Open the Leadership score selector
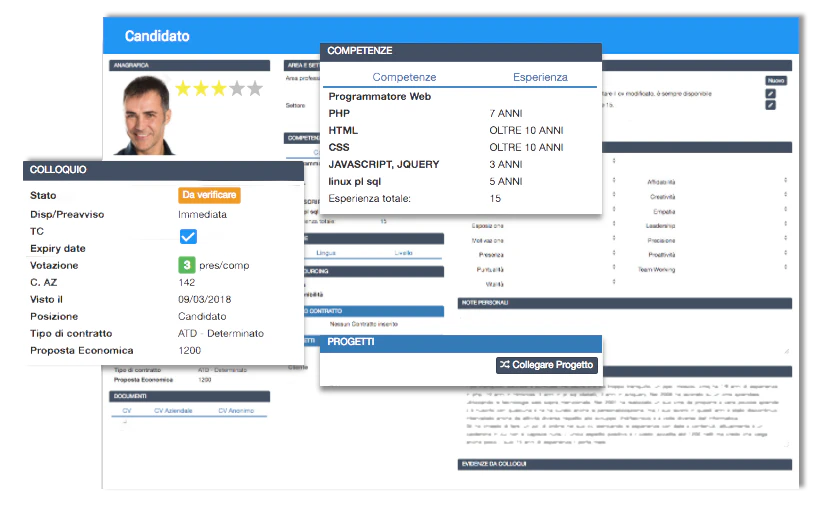The image size is (826, 513). 785,224
